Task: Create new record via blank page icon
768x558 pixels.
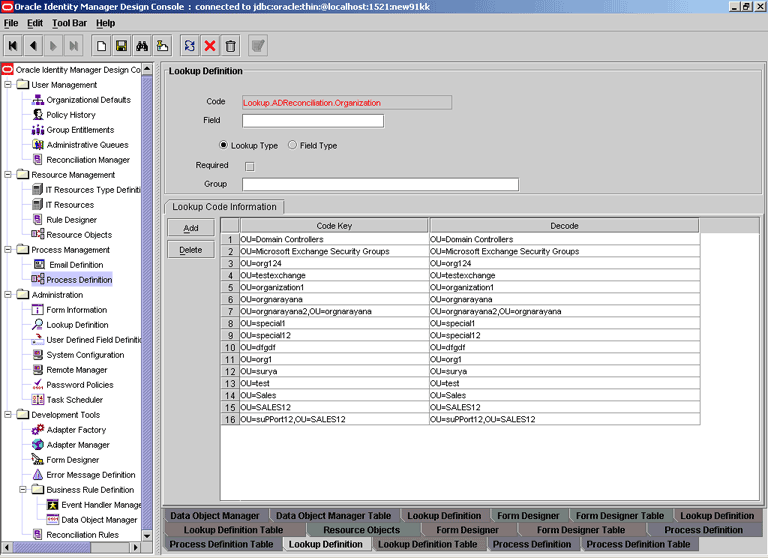Action: (x=101, y=46)
